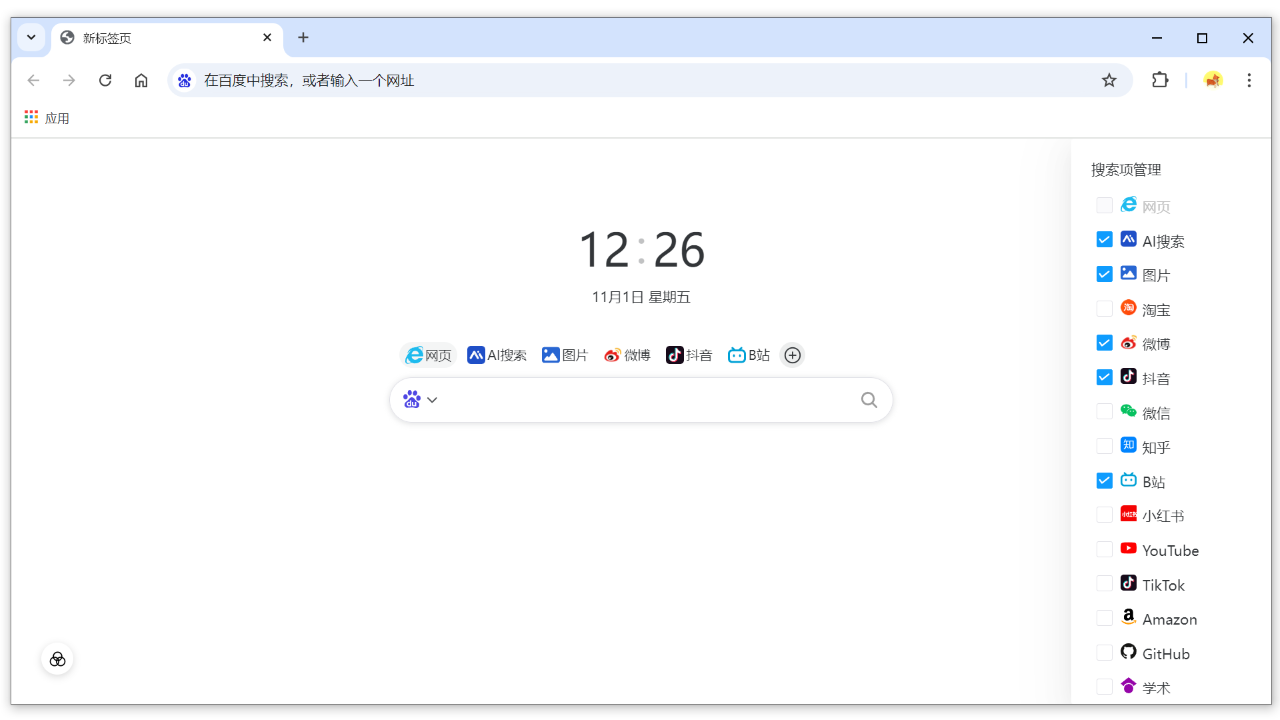Open the Chrome three-dot menu
The height and width of the screenshot is (720, 1280).
point(1248,80)
